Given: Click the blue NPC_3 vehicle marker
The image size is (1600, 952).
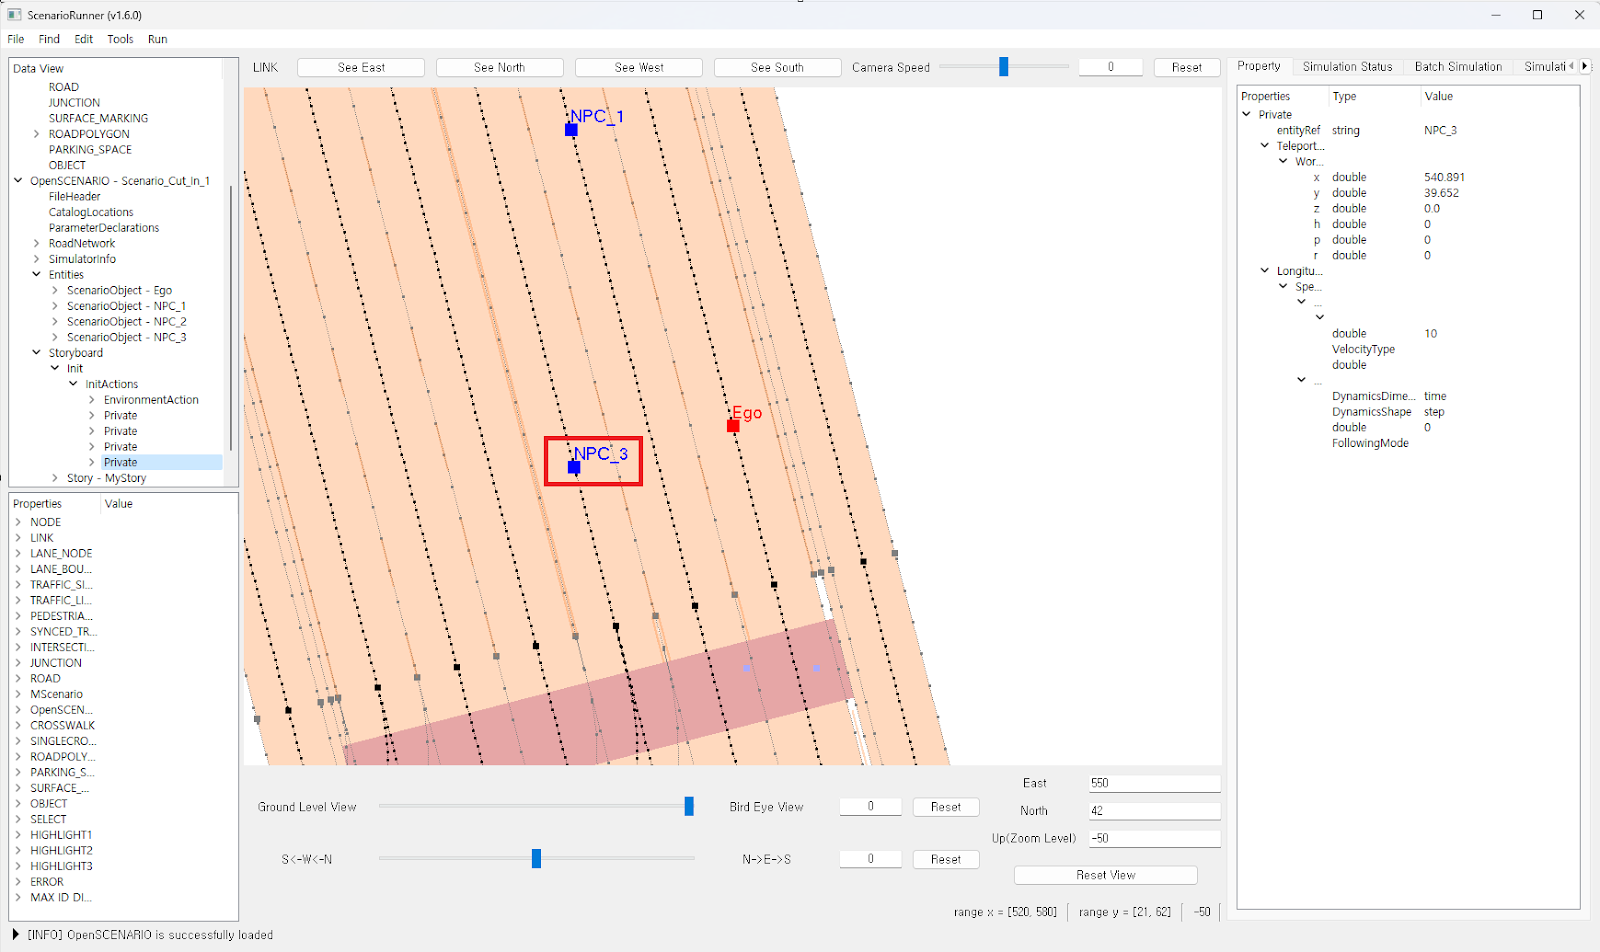Looking at the screenshot, I should (x=574, y=467).
